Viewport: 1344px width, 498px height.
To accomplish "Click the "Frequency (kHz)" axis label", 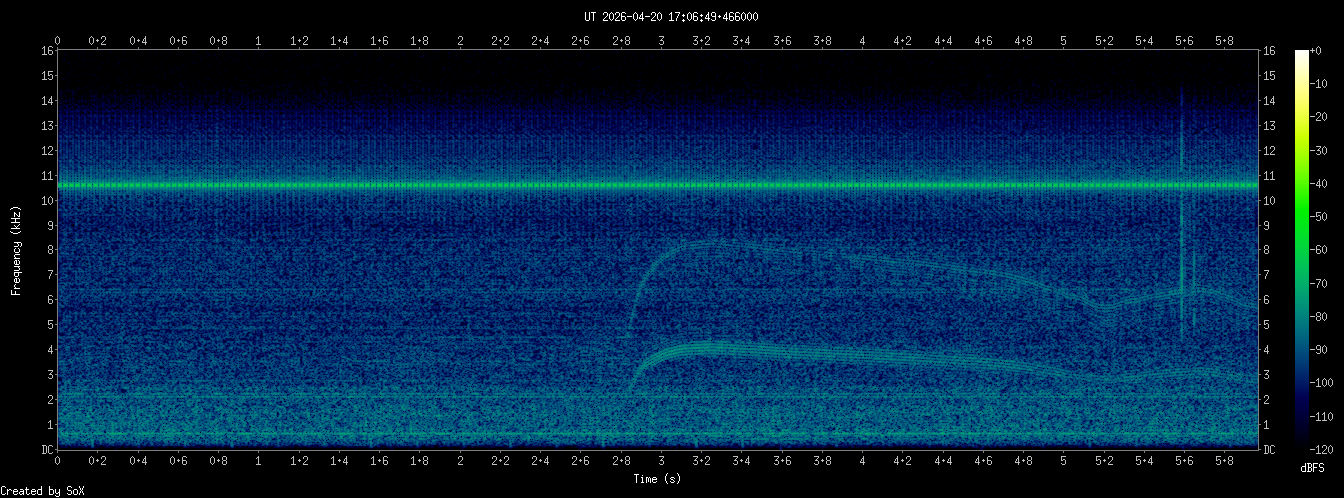I will click(x=16, y=250).
